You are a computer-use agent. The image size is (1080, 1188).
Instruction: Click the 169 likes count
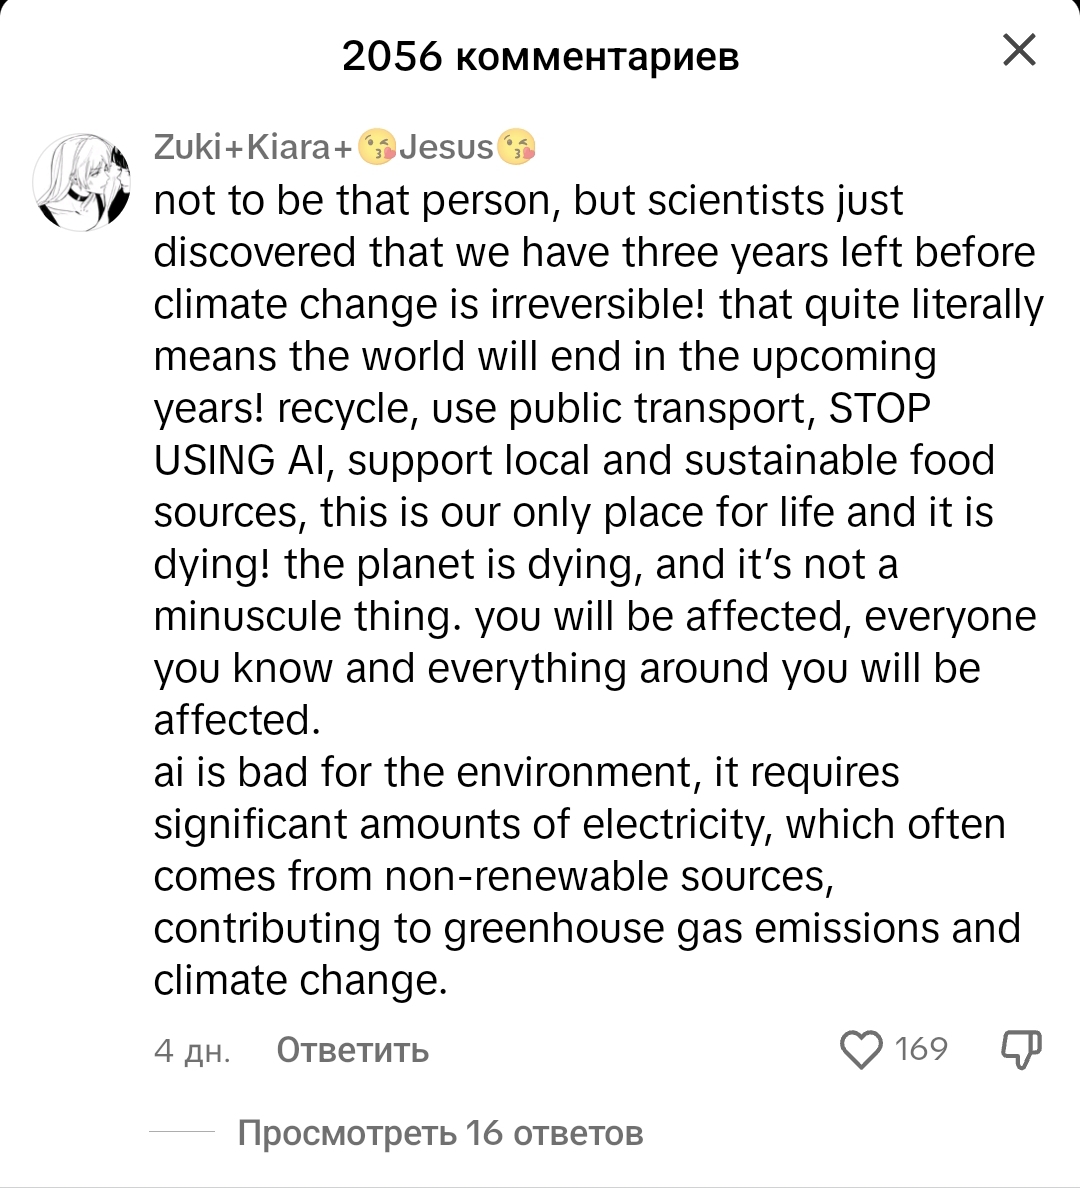point(921,1049)
